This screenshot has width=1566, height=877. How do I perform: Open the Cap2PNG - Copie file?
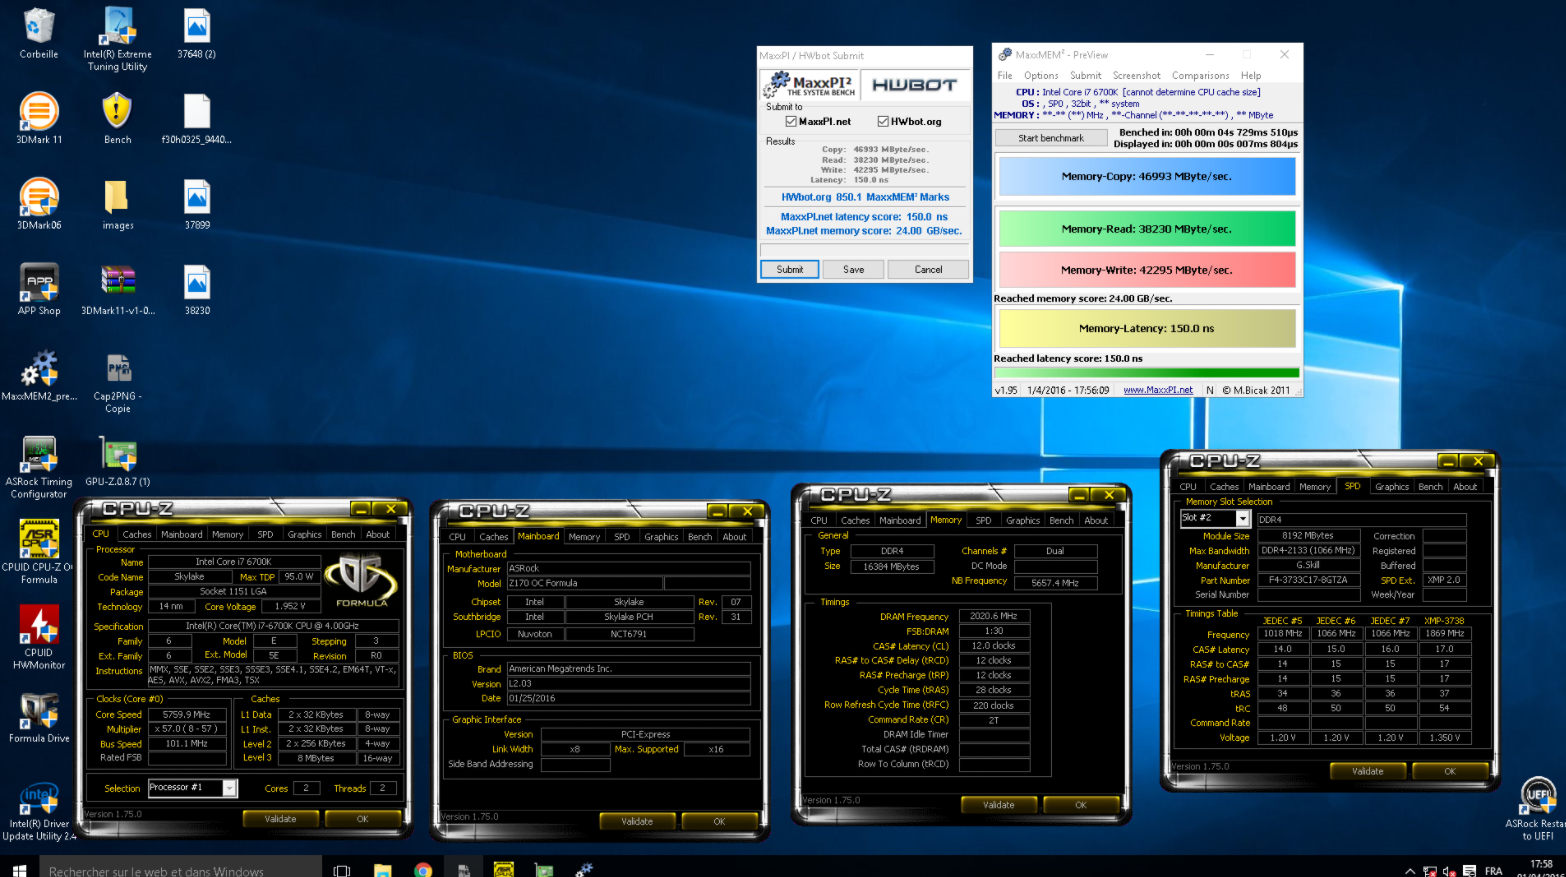[118, 381]
